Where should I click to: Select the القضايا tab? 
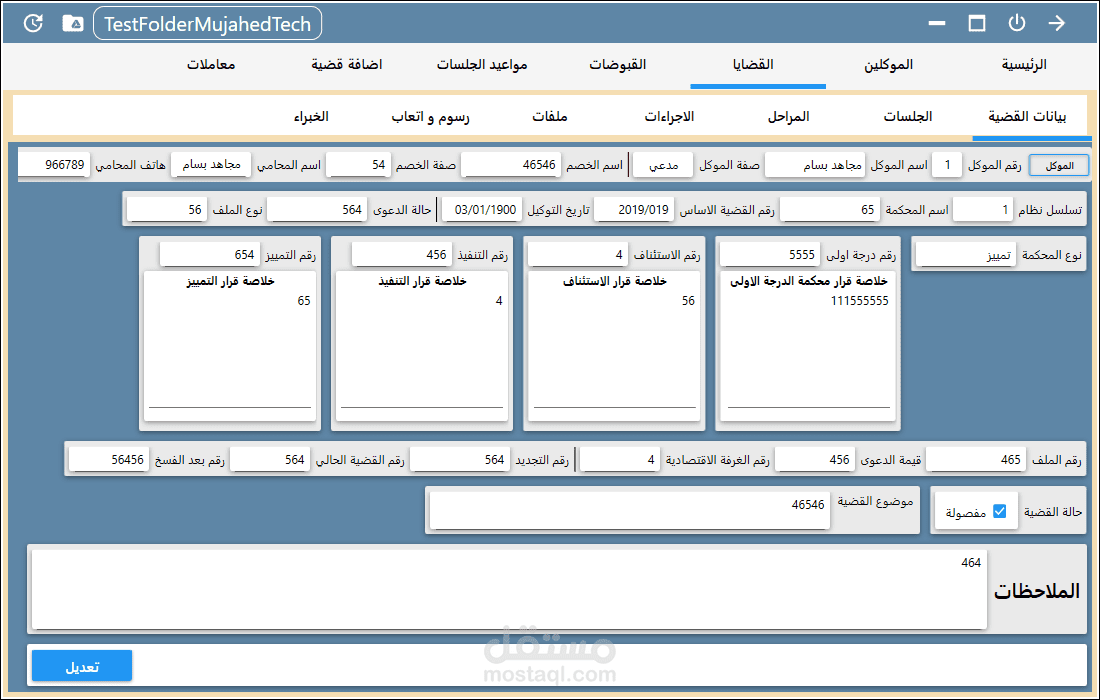753,65
